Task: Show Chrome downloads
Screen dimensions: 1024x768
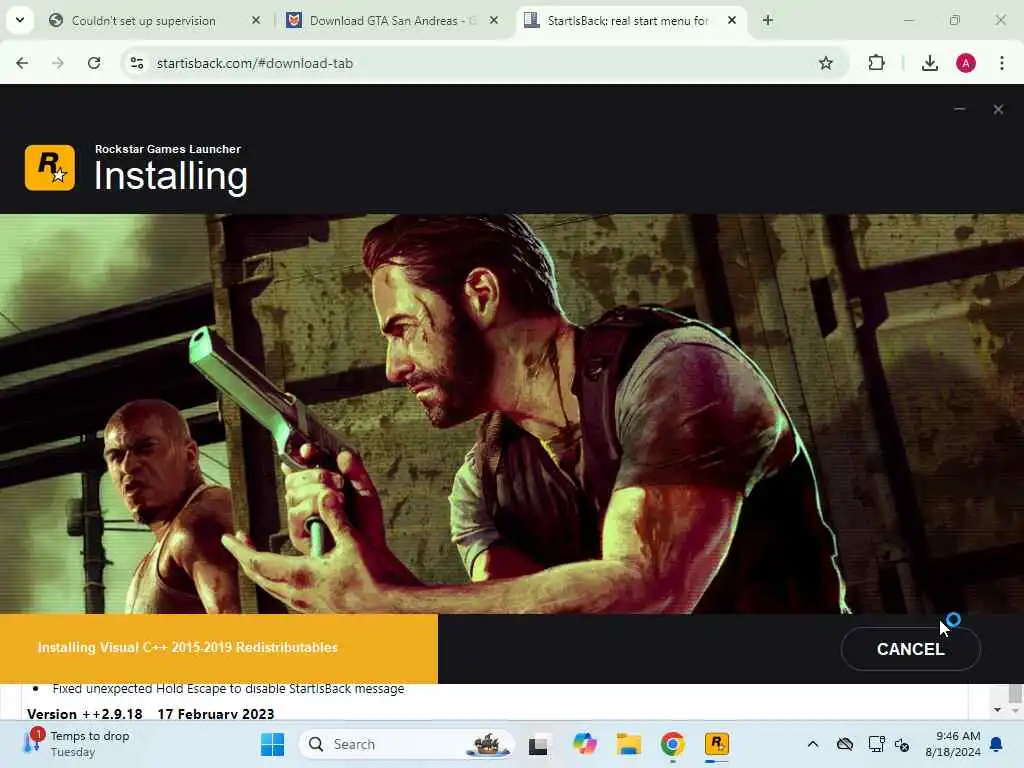Action: (930, 63)
